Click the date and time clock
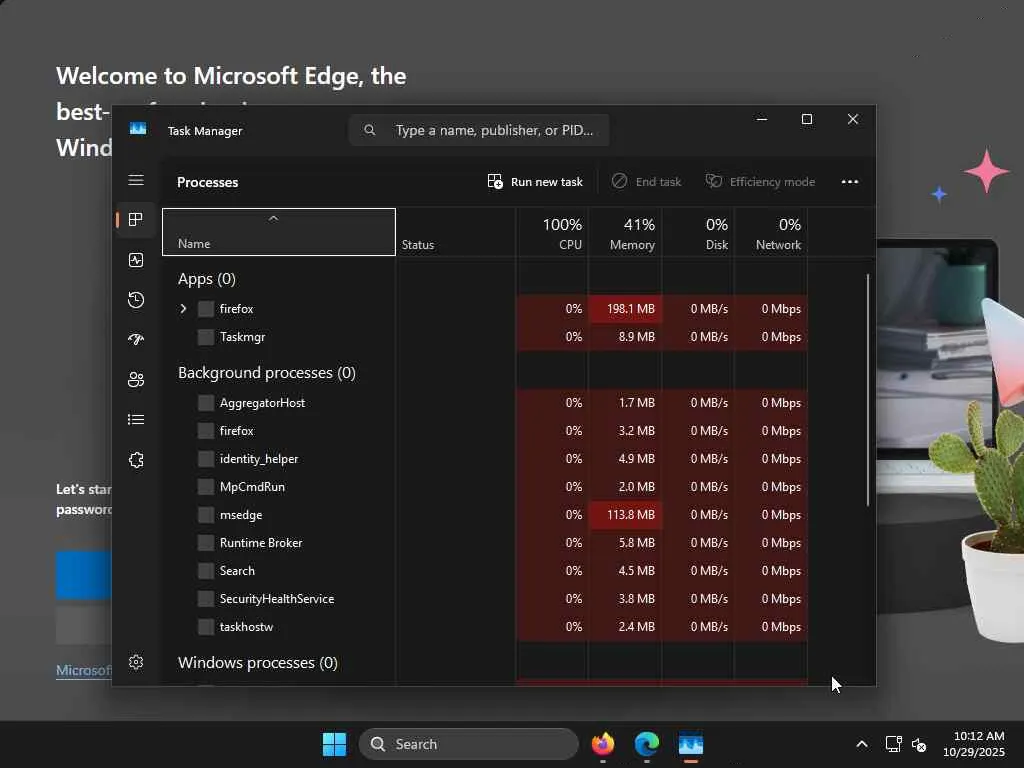 974,744
